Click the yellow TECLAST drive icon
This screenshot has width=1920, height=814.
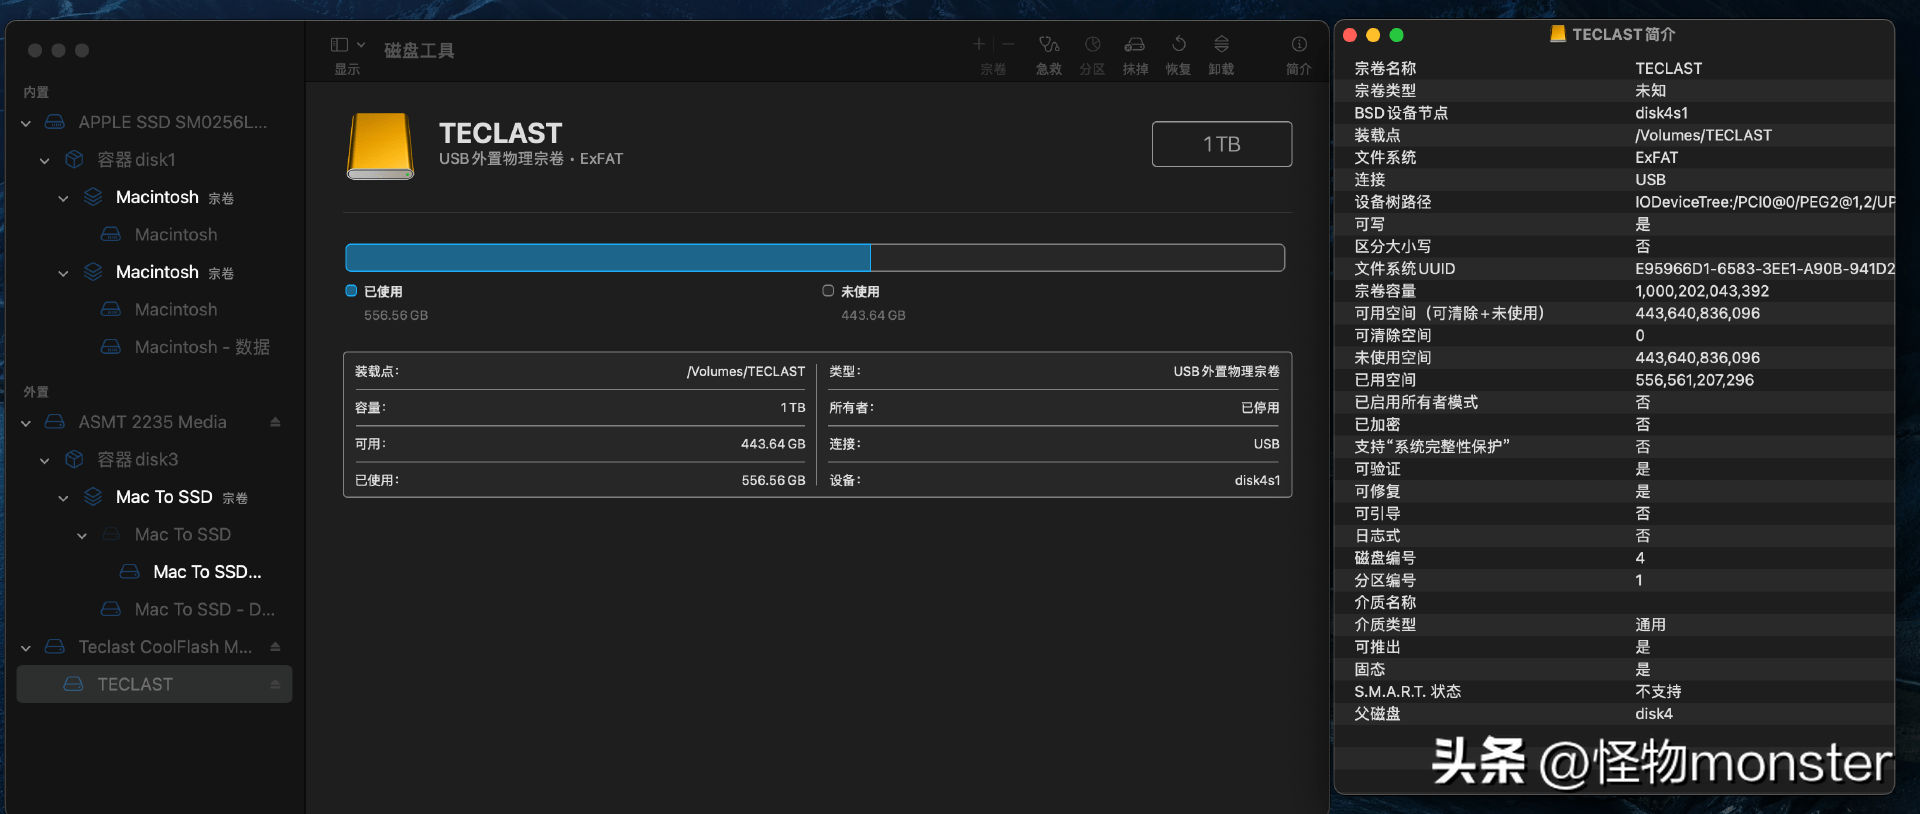380,146
